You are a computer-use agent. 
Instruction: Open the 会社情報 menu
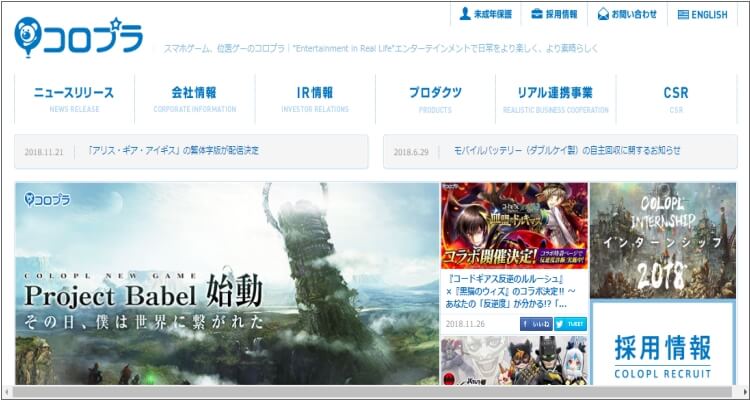point(195,99)
